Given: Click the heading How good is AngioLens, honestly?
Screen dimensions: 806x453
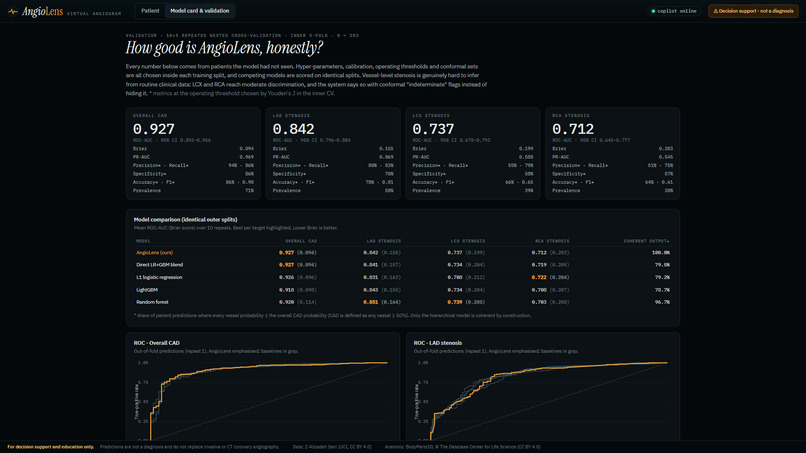Looking at the screenshot, I should pyautogui.click(x=224, y=48).
